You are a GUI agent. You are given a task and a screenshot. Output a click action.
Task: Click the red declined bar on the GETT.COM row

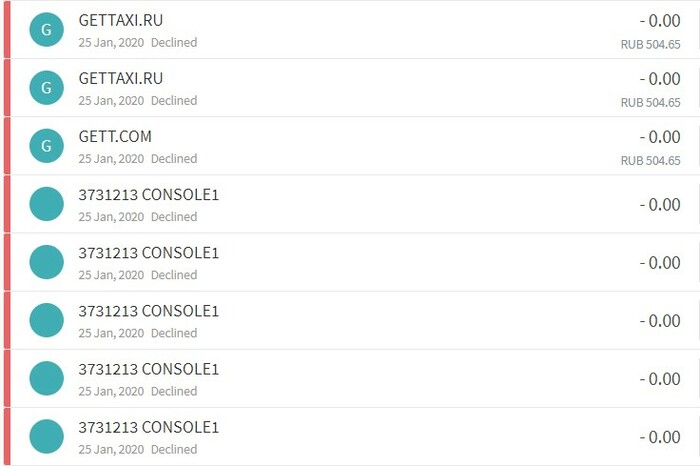(7, 146)
